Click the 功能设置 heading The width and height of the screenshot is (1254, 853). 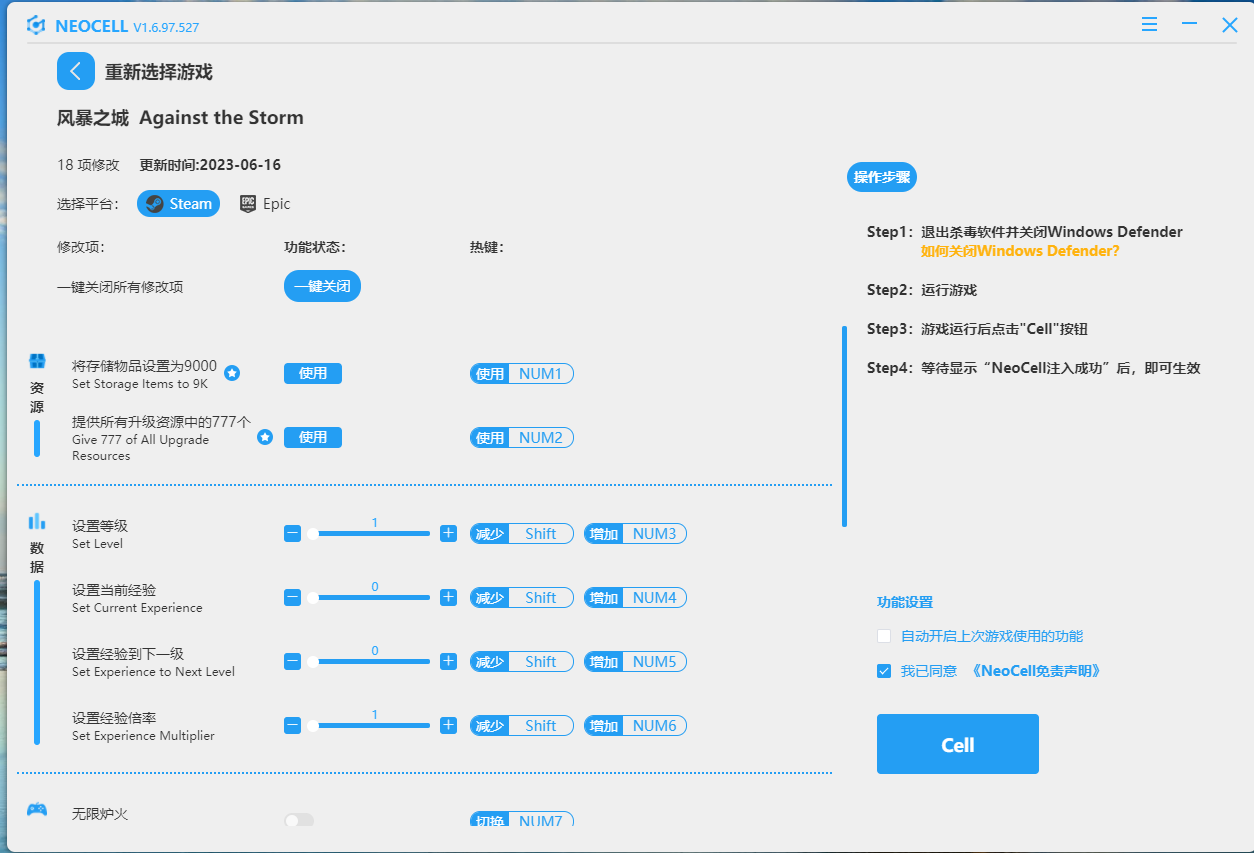click(x=905, y=602)
